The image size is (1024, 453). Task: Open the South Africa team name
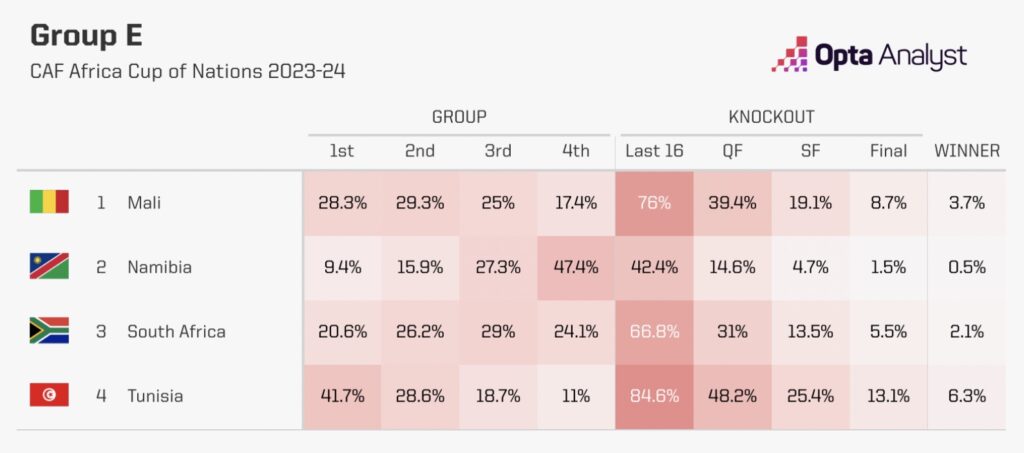(176, 331)
